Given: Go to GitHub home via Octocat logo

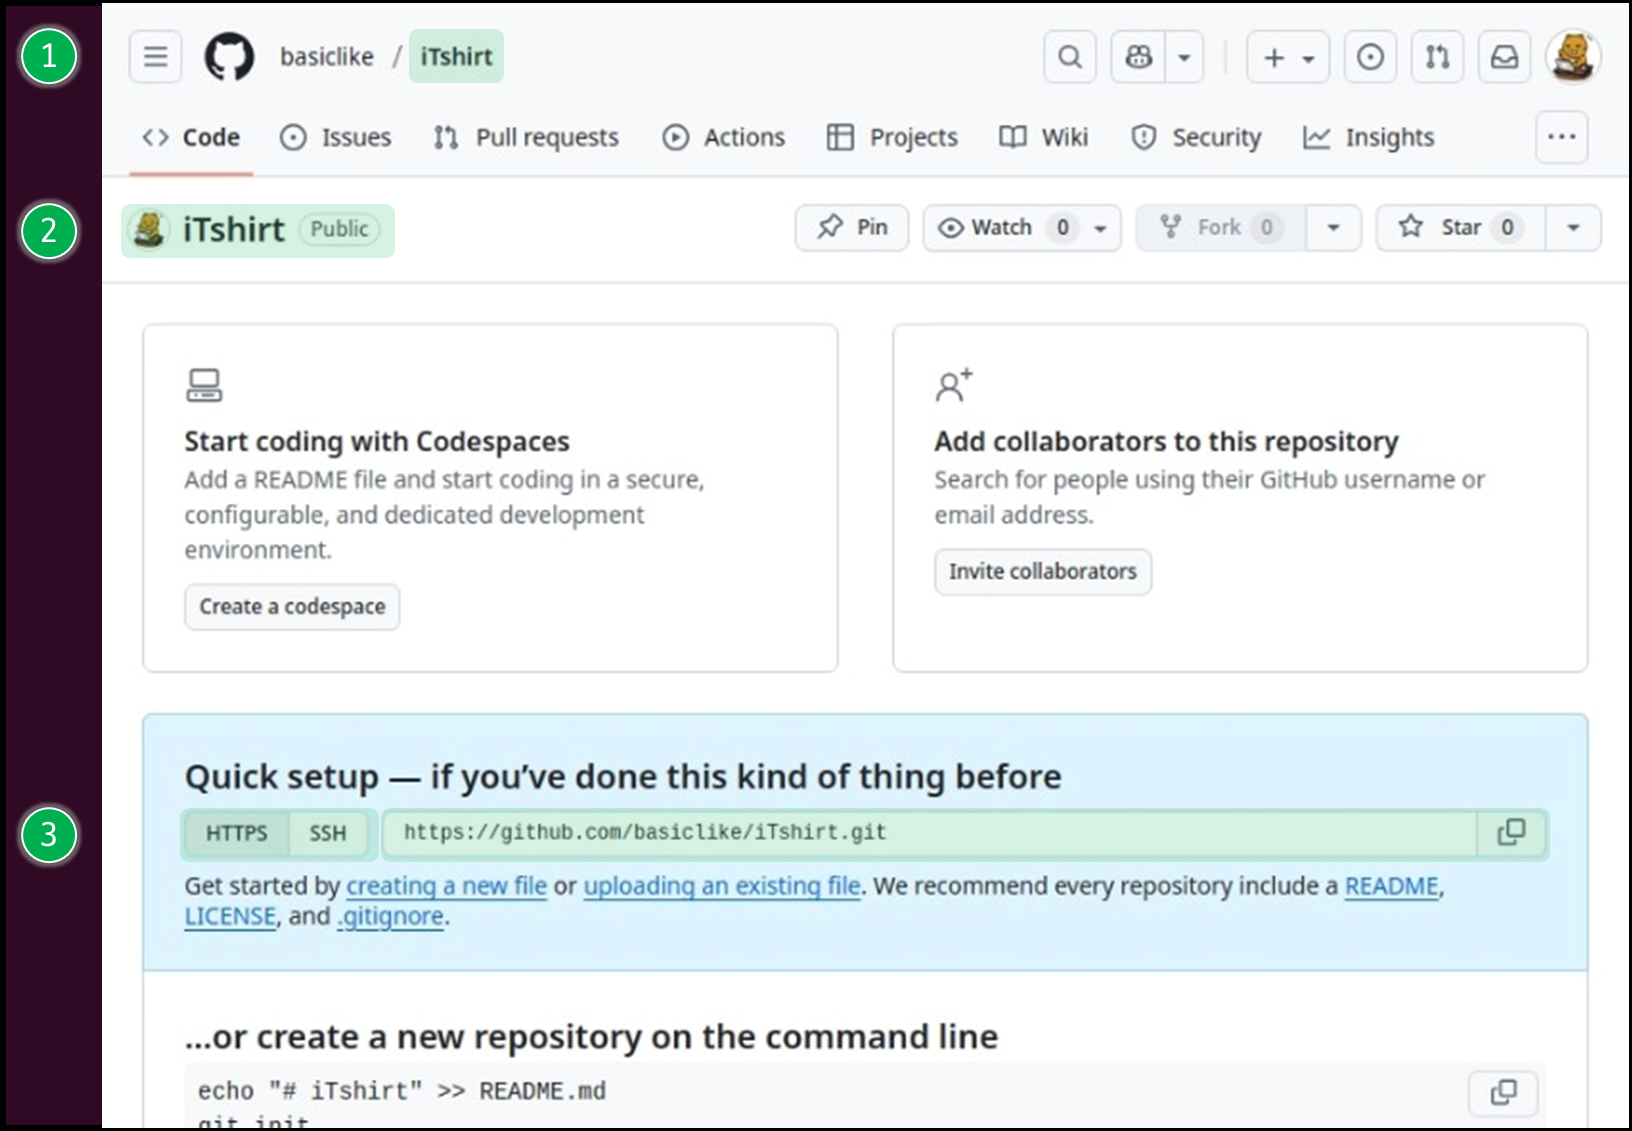Looking at the screenshot, I should tap(229, 56).
